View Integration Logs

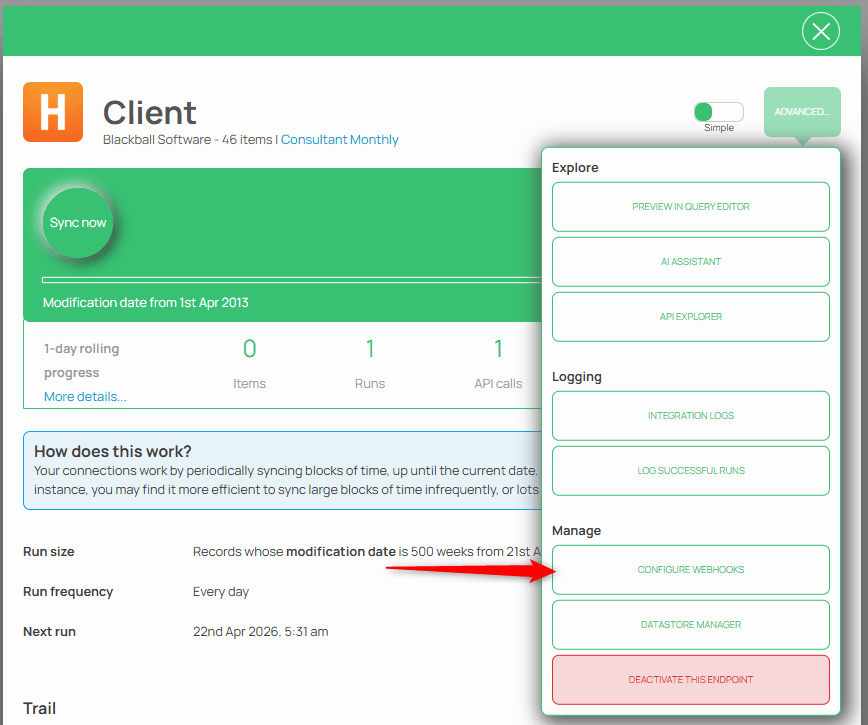(690, 416)
